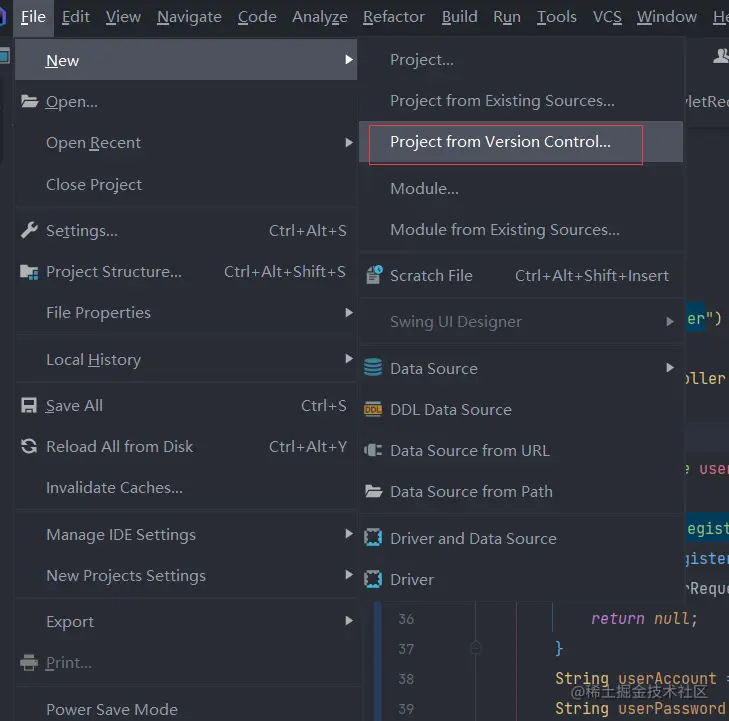The height and width of the screenshot is (721, 729).
Task: Click line number 36 in gutter
Action: pos(406,619)
